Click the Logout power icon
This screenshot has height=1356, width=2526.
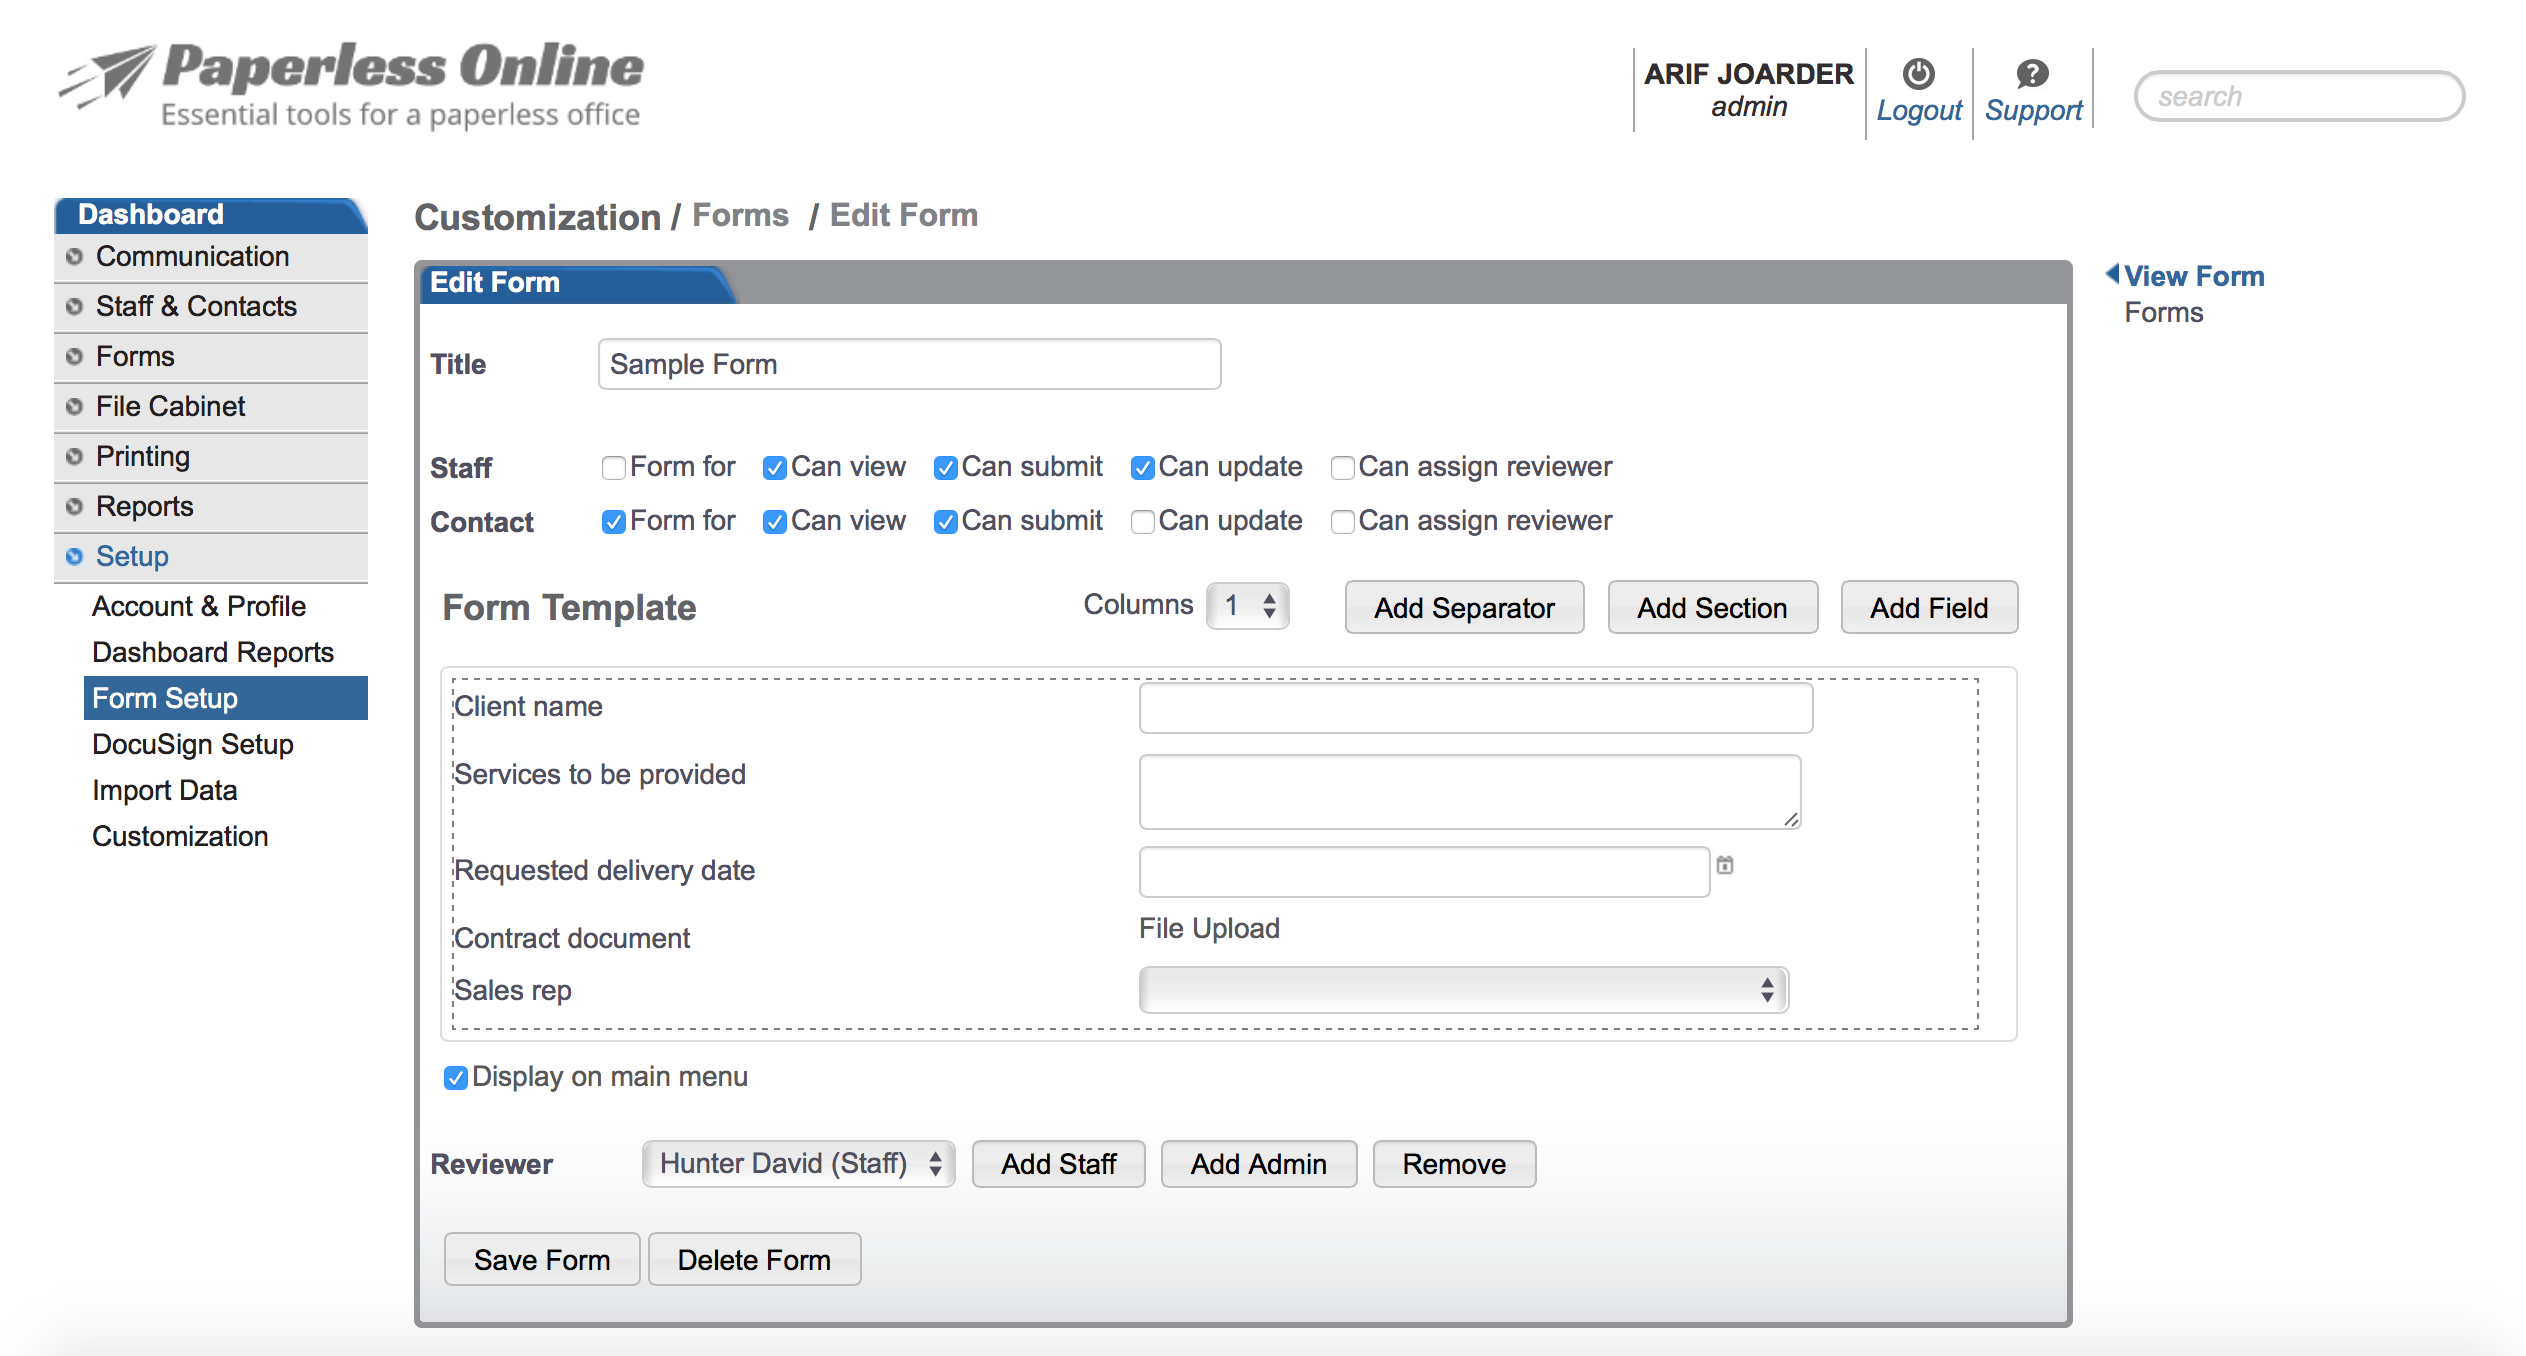[1918, 74]
